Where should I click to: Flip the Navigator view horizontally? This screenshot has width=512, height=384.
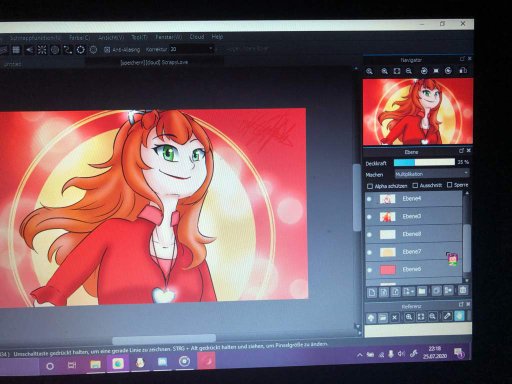click(x=463, y=70)
